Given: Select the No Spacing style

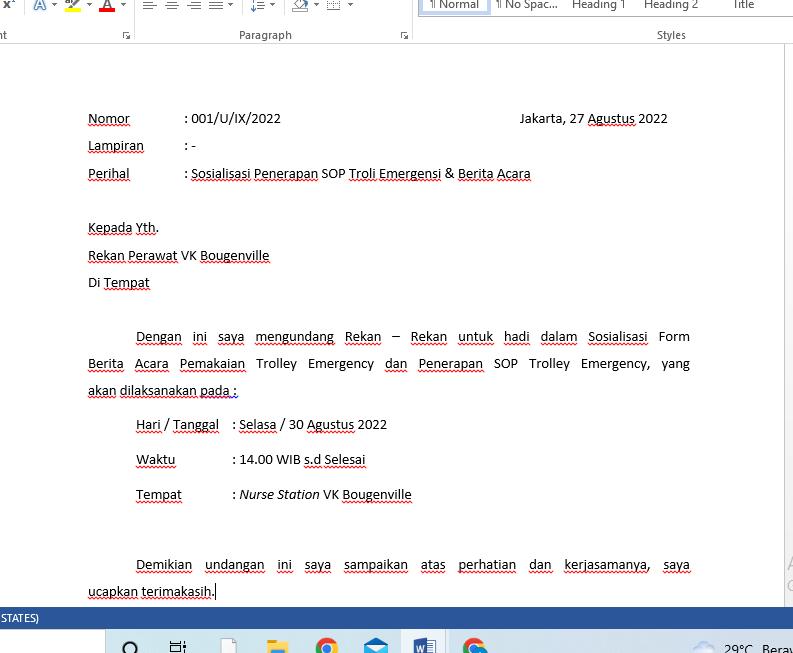Looking at the screenshot, I should [x=526, y=5].
